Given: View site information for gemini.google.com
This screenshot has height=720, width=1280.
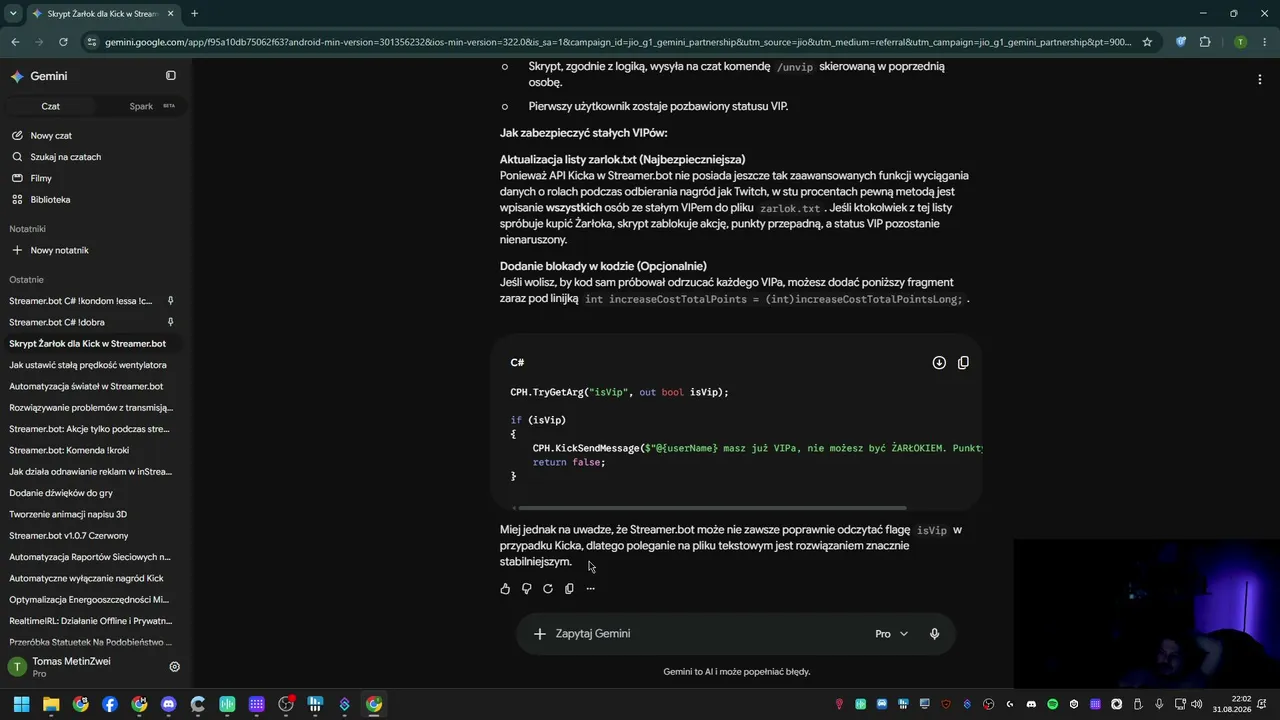Looking at the screenshot, I should tap(92, 42).
